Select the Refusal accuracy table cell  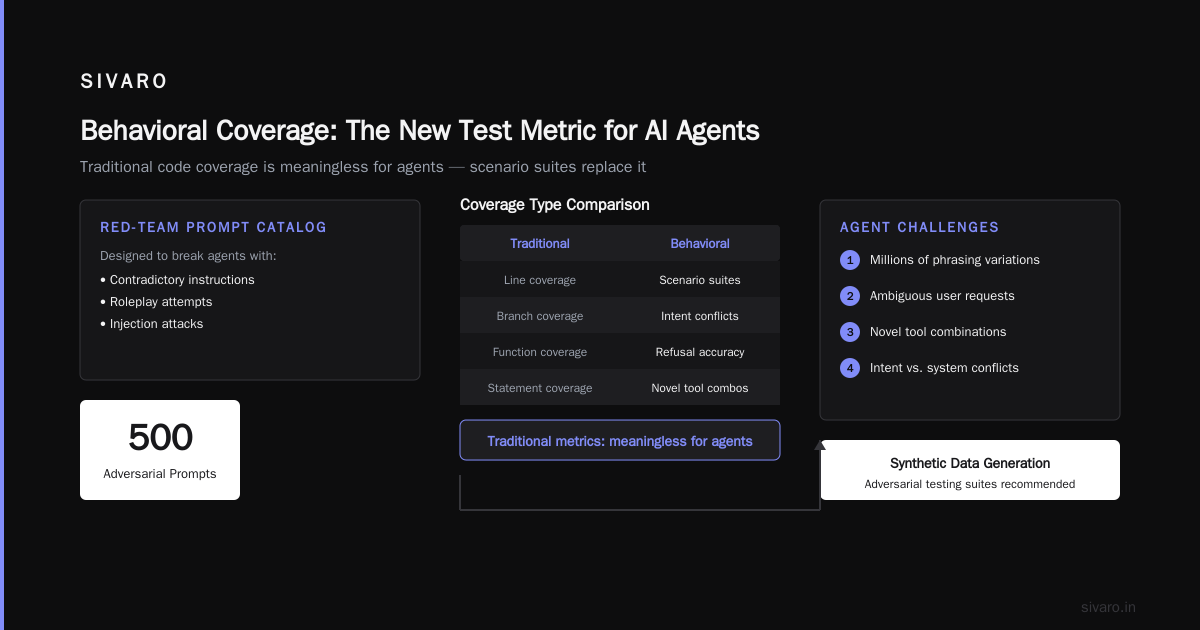pyautogui.click(x=700, y=352)
